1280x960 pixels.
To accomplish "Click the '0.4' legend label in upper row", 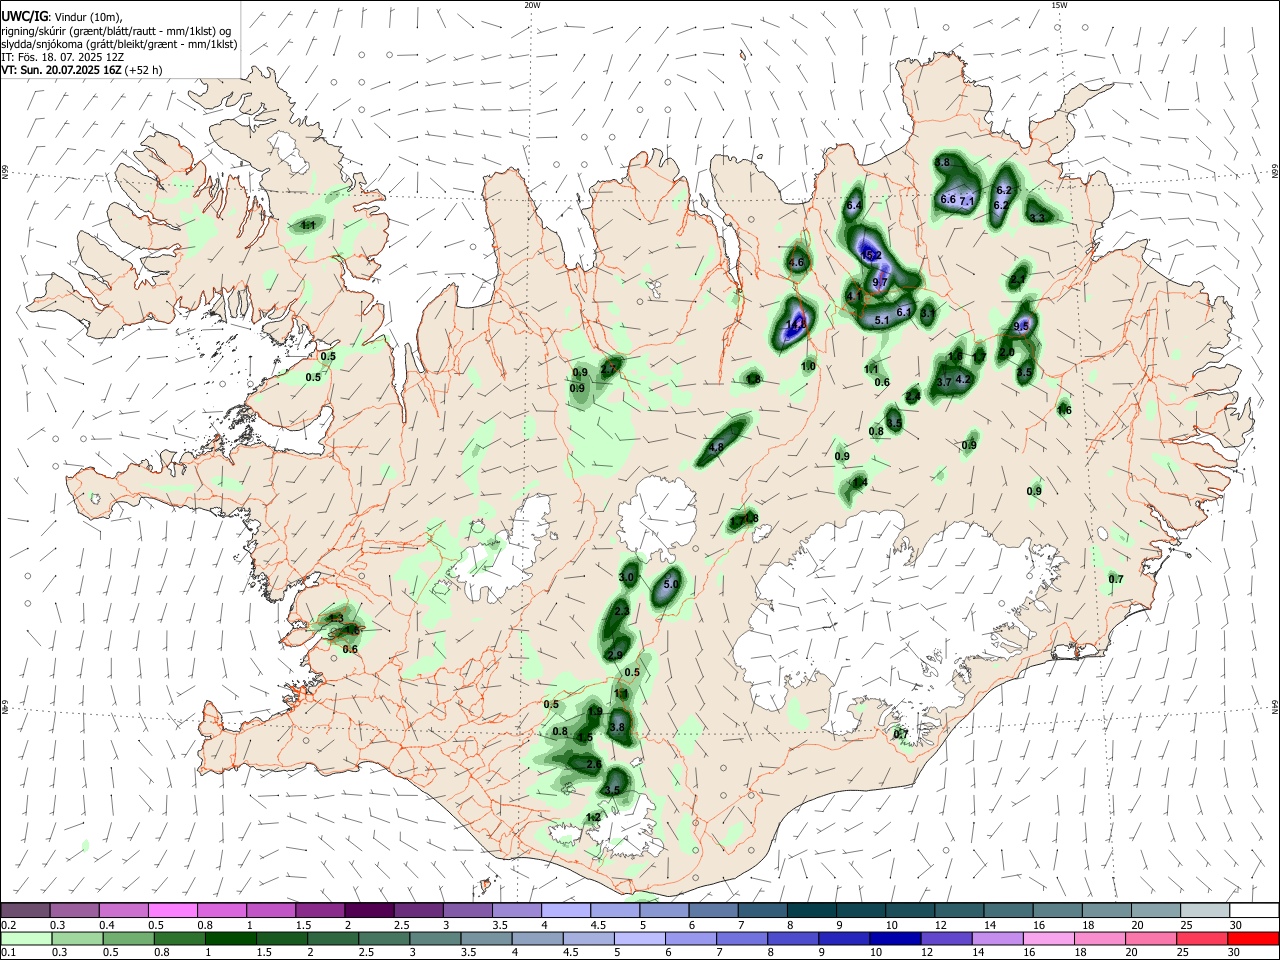I will coord(107,925).
